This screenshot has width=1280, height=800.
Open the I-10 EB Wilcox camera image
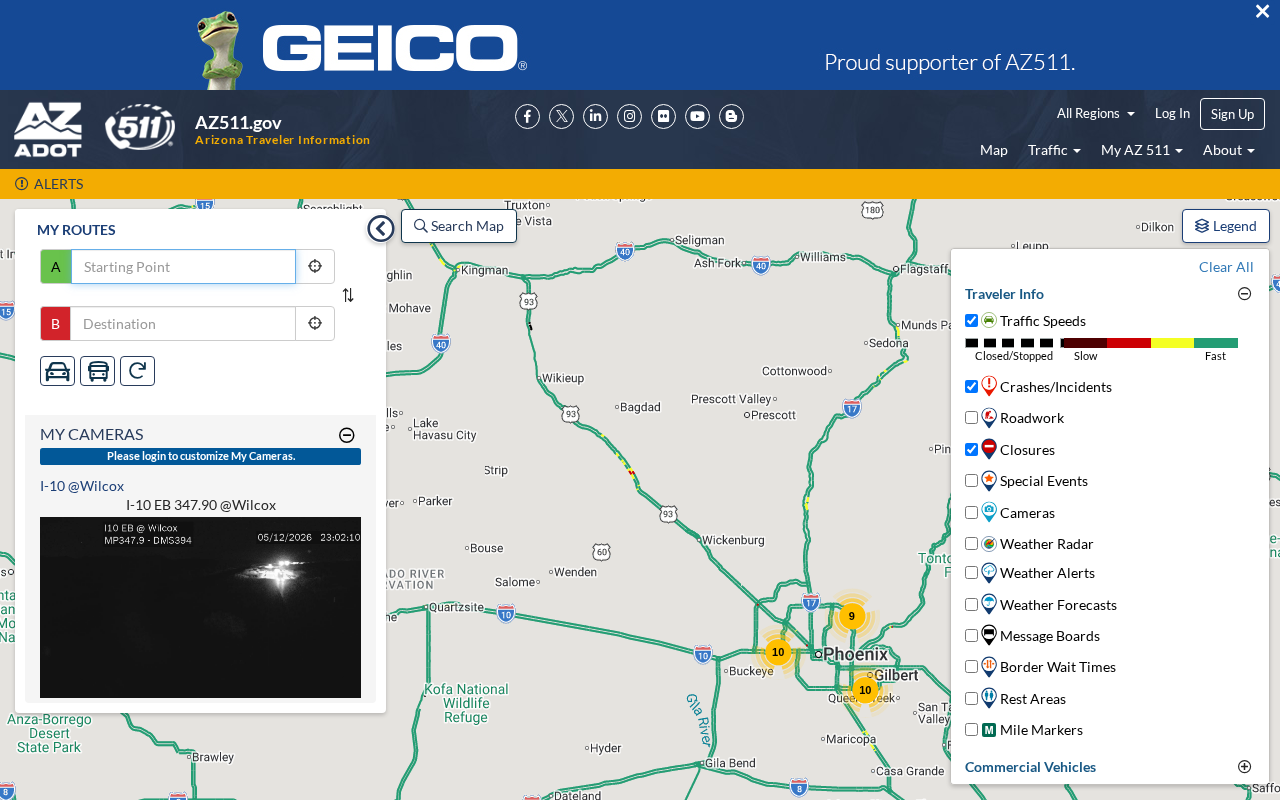click(x=200, y=607)
